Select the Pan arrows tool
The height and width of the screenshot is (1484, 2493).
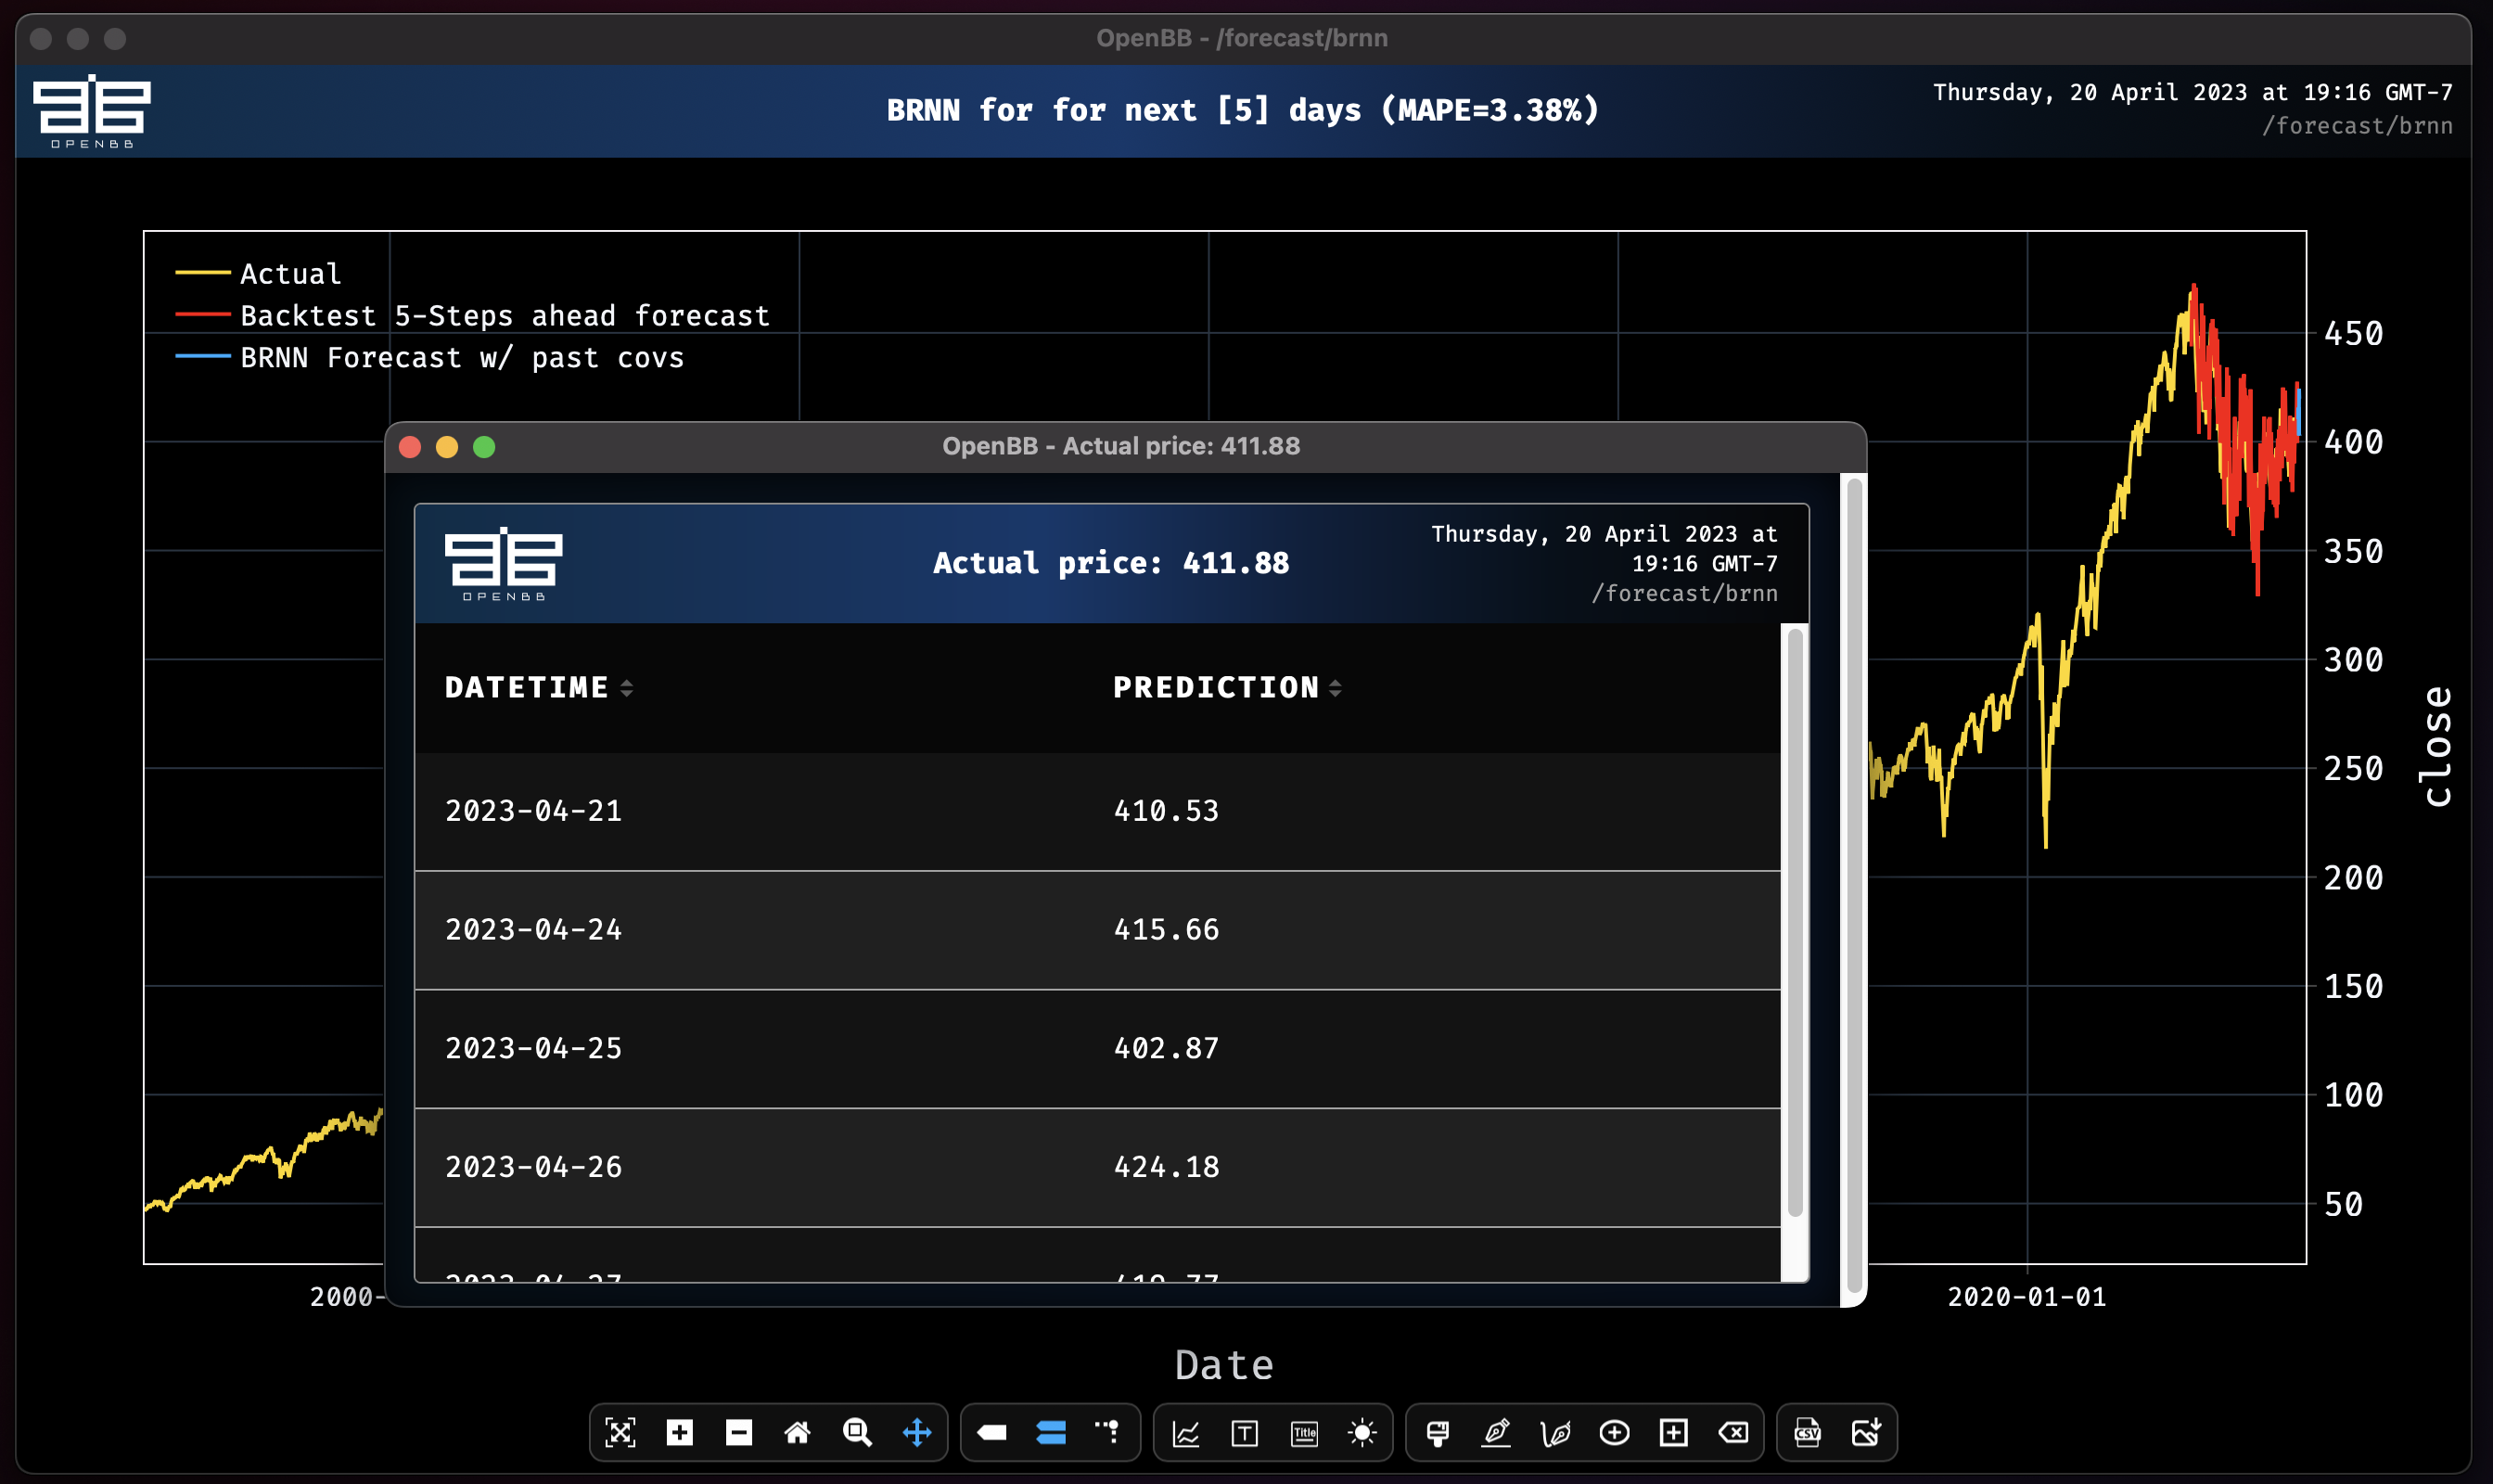(917, 1432)
